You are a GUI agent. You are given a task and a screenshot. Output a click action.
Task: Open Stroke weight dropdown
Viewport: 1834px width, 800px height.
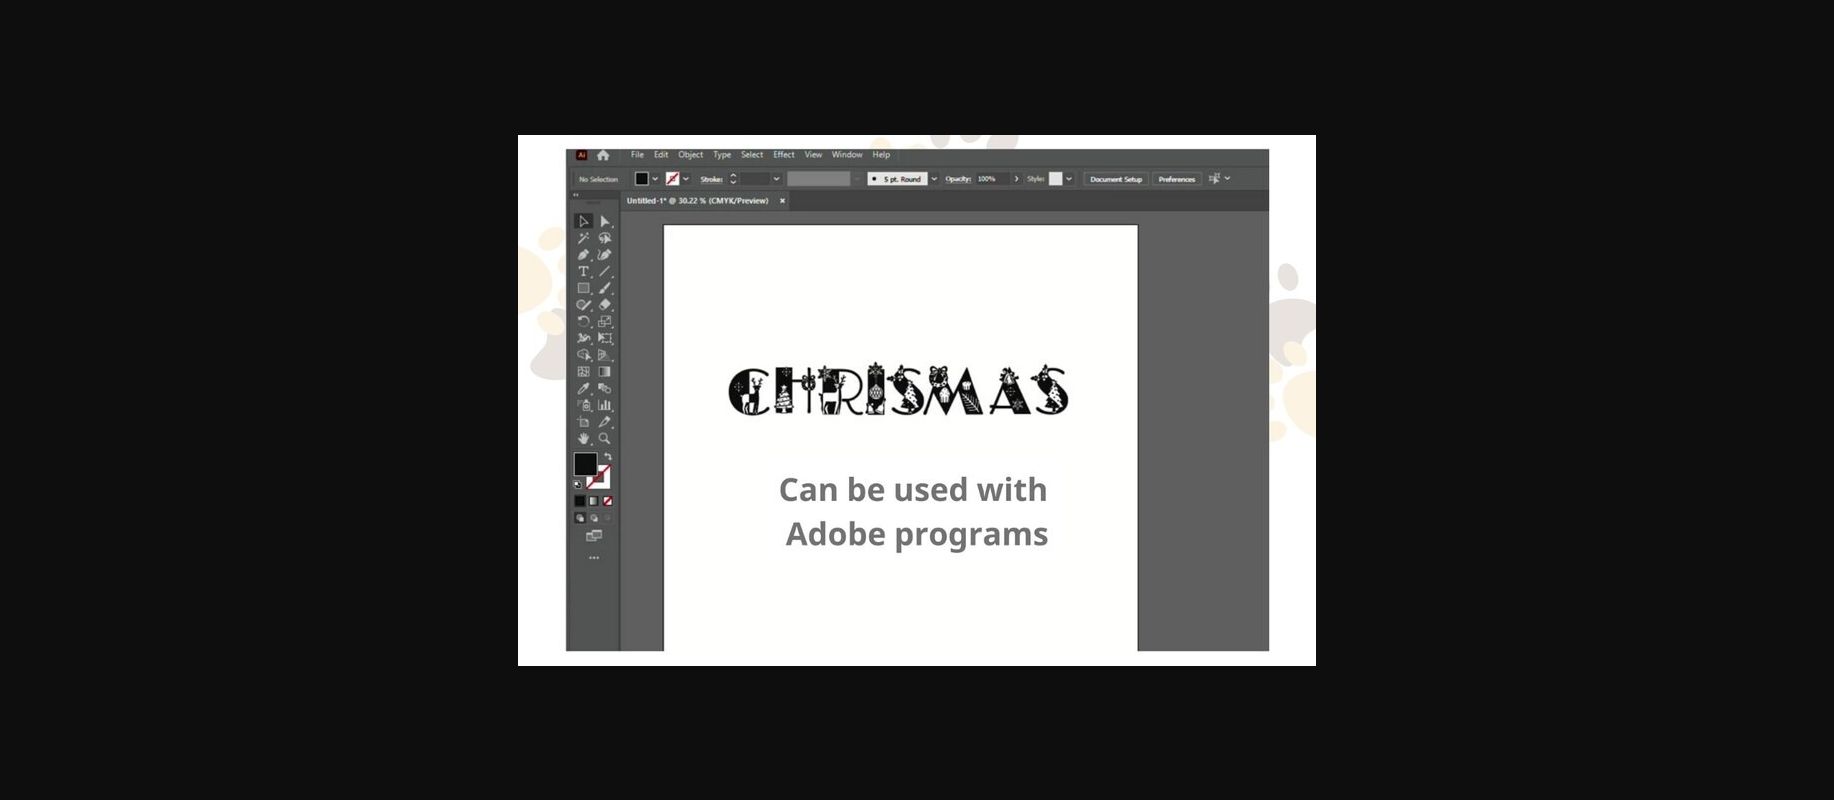coord(776,179)
